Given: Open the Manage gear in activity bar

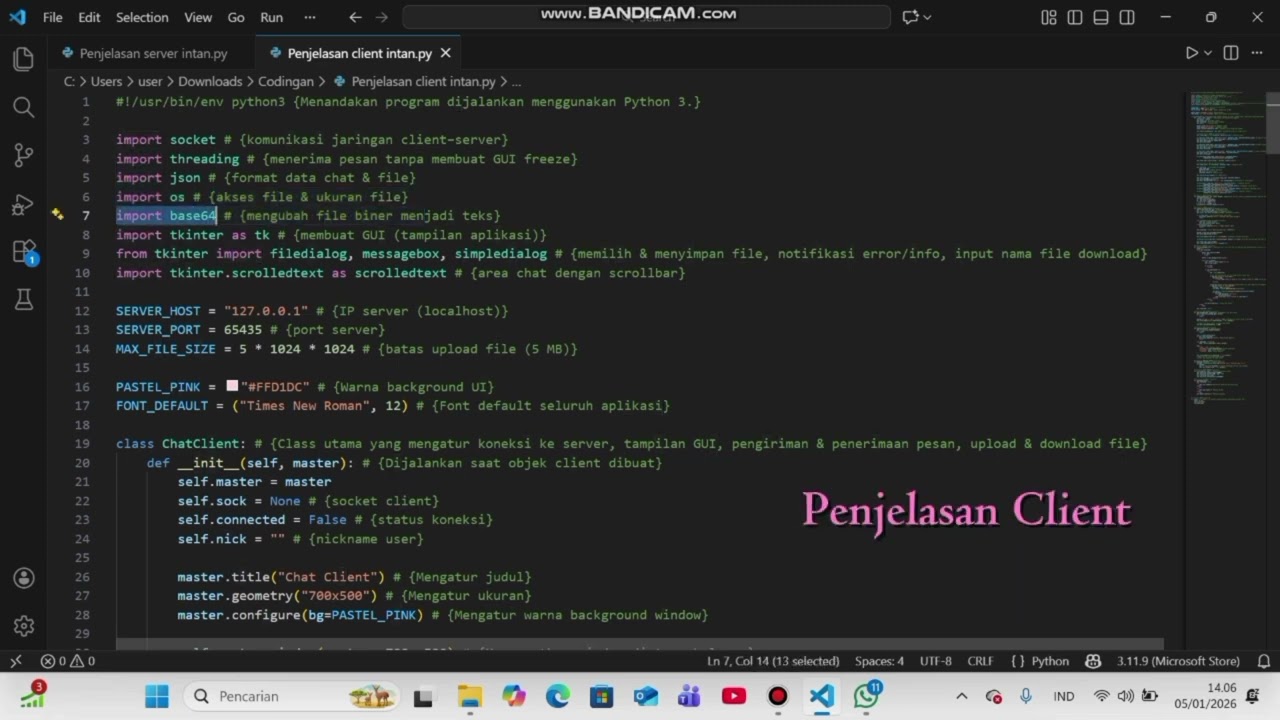Looking at the screenshot, I should coord(23,626).
